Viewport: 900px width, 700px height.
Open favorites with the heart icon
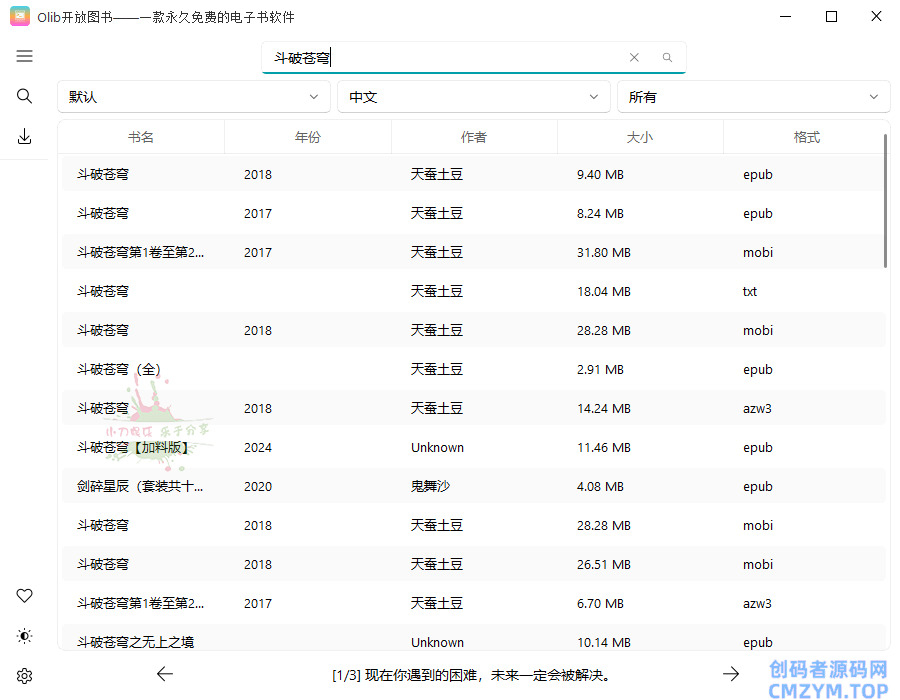(24, 596)
